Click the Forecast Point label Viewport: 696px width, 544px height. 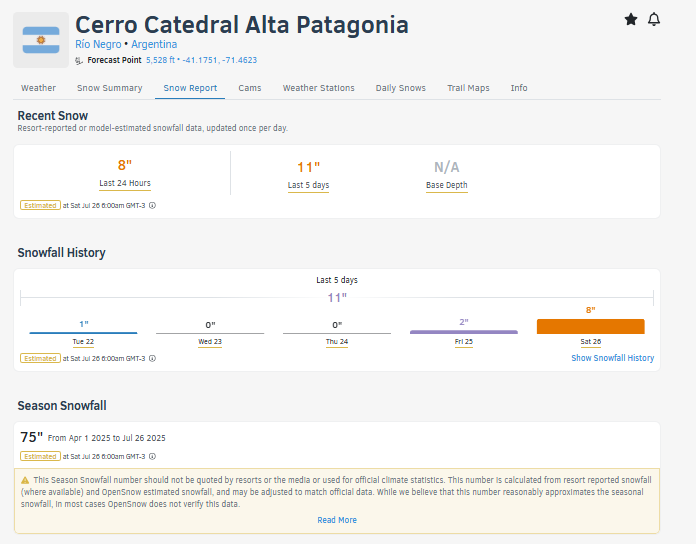point(114,60)
